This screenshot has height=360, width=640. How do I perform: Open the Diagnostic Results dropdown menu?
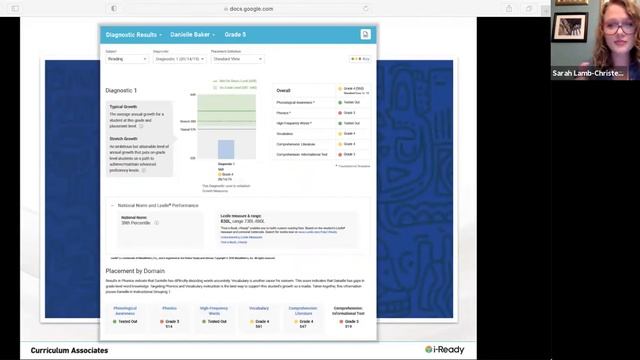(x=133, y=35)
